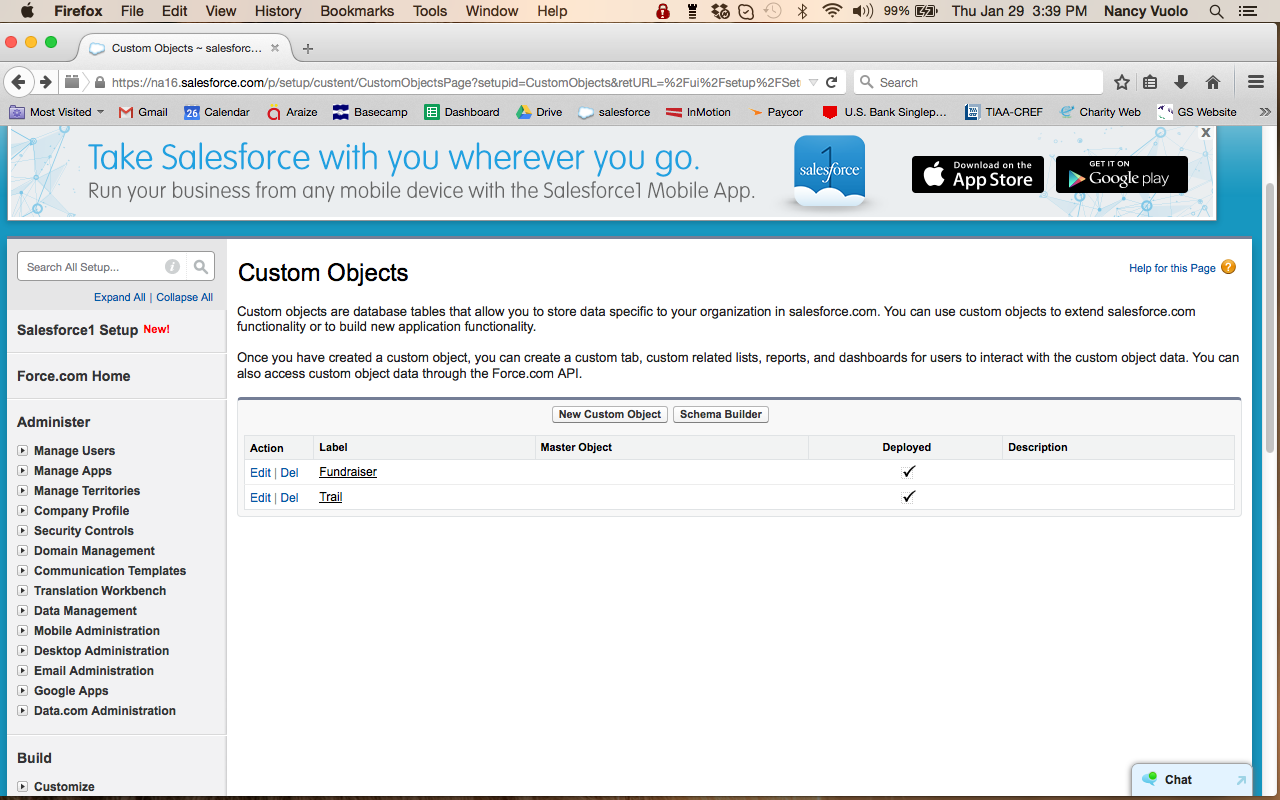Click the Salesforce1 app logo in banner

coord(830,171)
